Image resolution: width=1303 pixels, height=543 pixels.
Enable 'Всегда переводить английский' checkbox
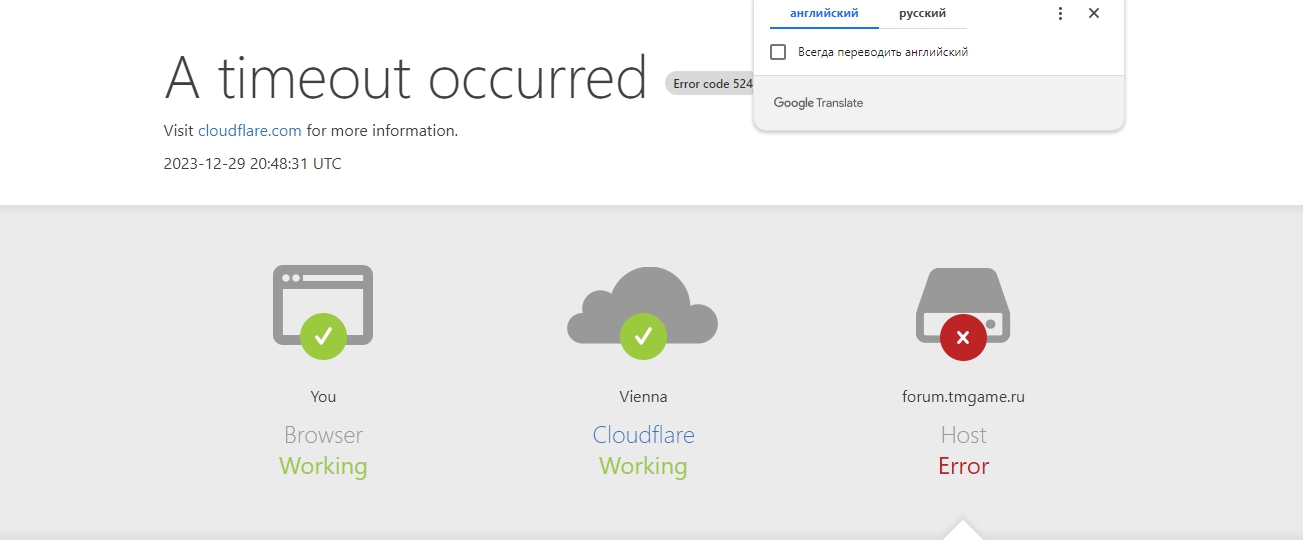pyautogui.click(x=778, y=52)
